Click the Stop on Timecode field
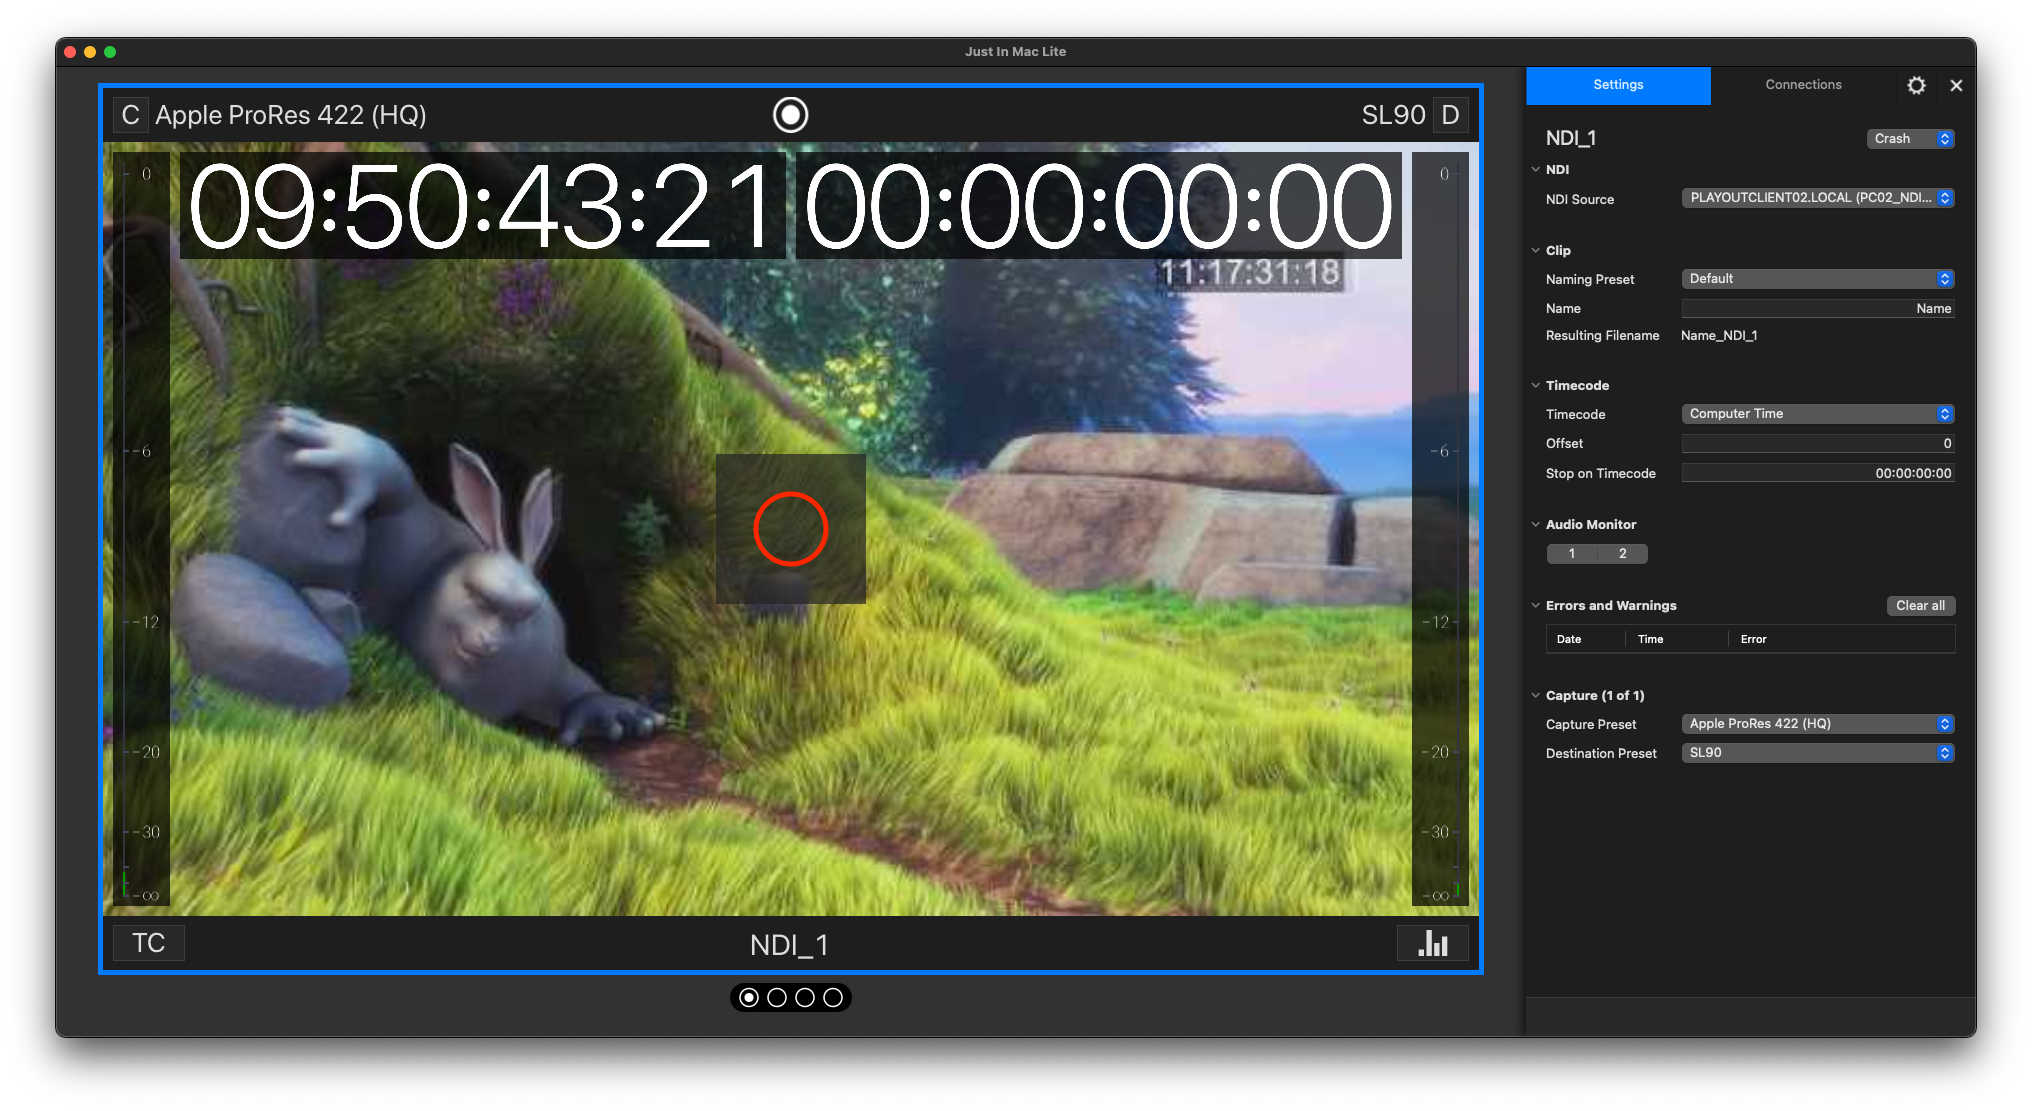2032x1111 pixels. (x=1818, y=474)
